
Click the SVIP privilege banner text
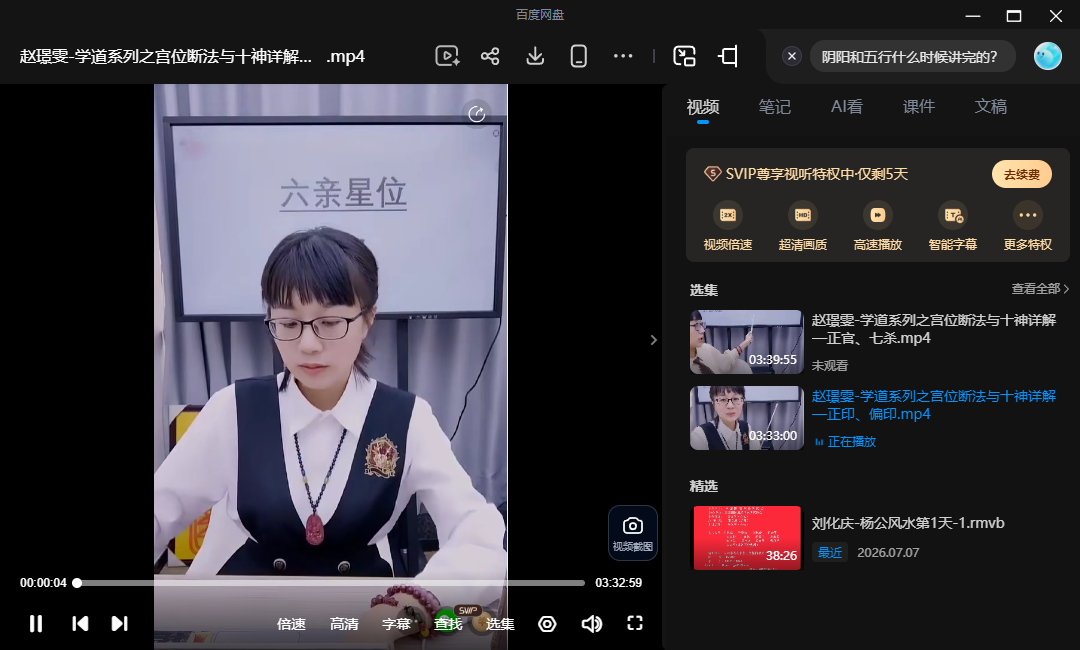(816, 174)
